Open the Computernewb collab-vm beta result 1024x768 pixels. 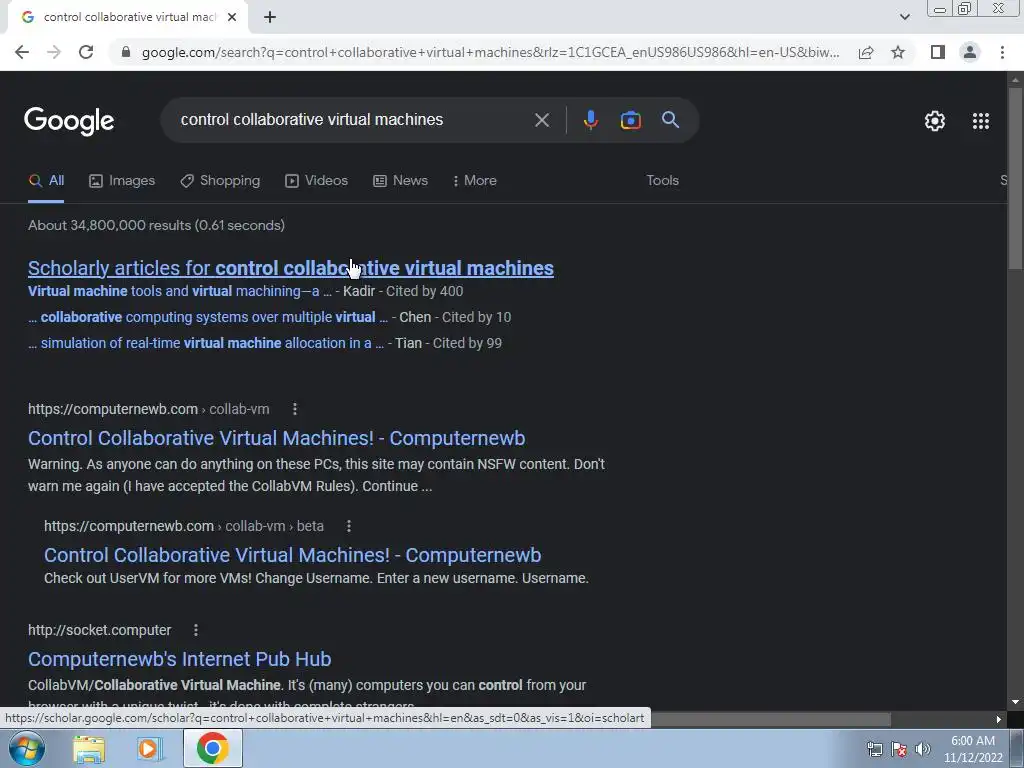point(293,555)
